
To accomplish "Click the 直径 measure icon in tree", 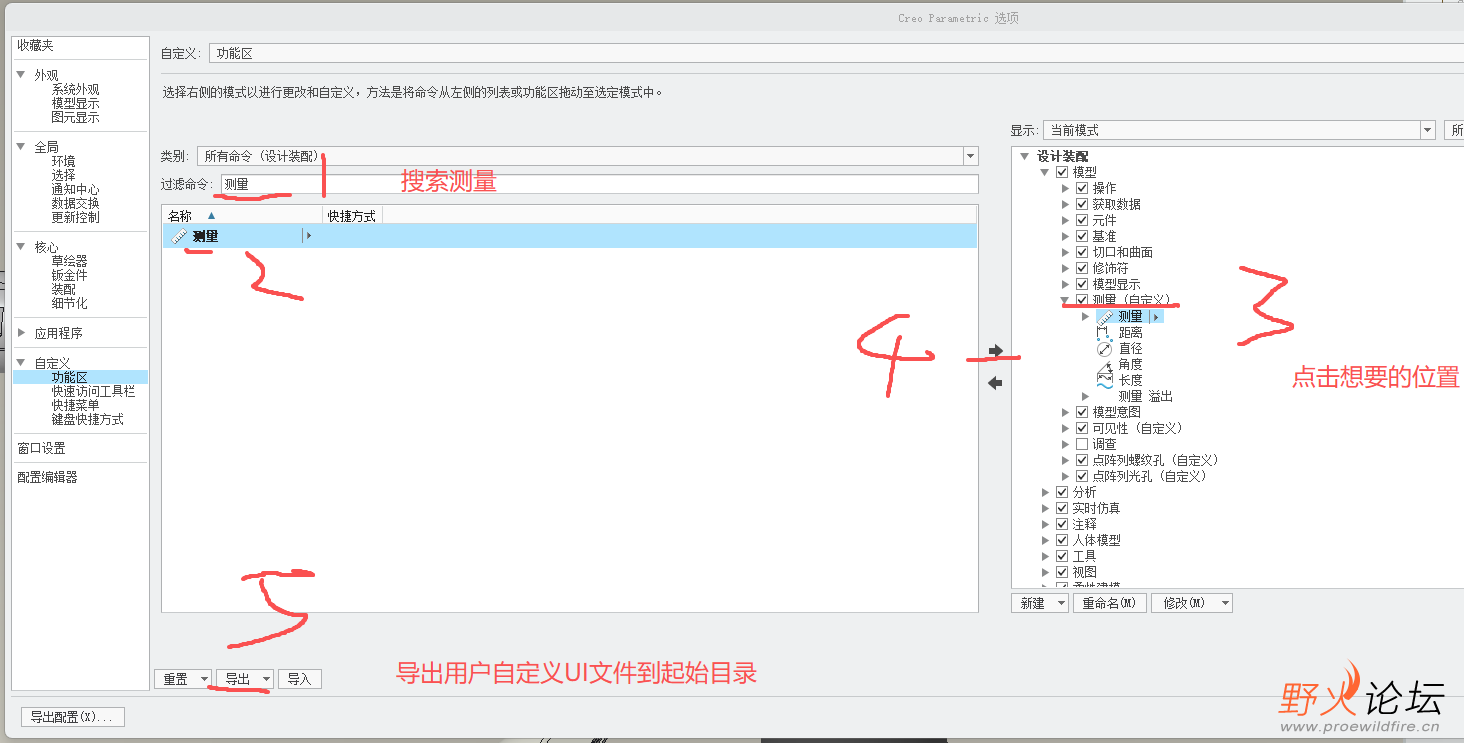I will click(1105, 349).
